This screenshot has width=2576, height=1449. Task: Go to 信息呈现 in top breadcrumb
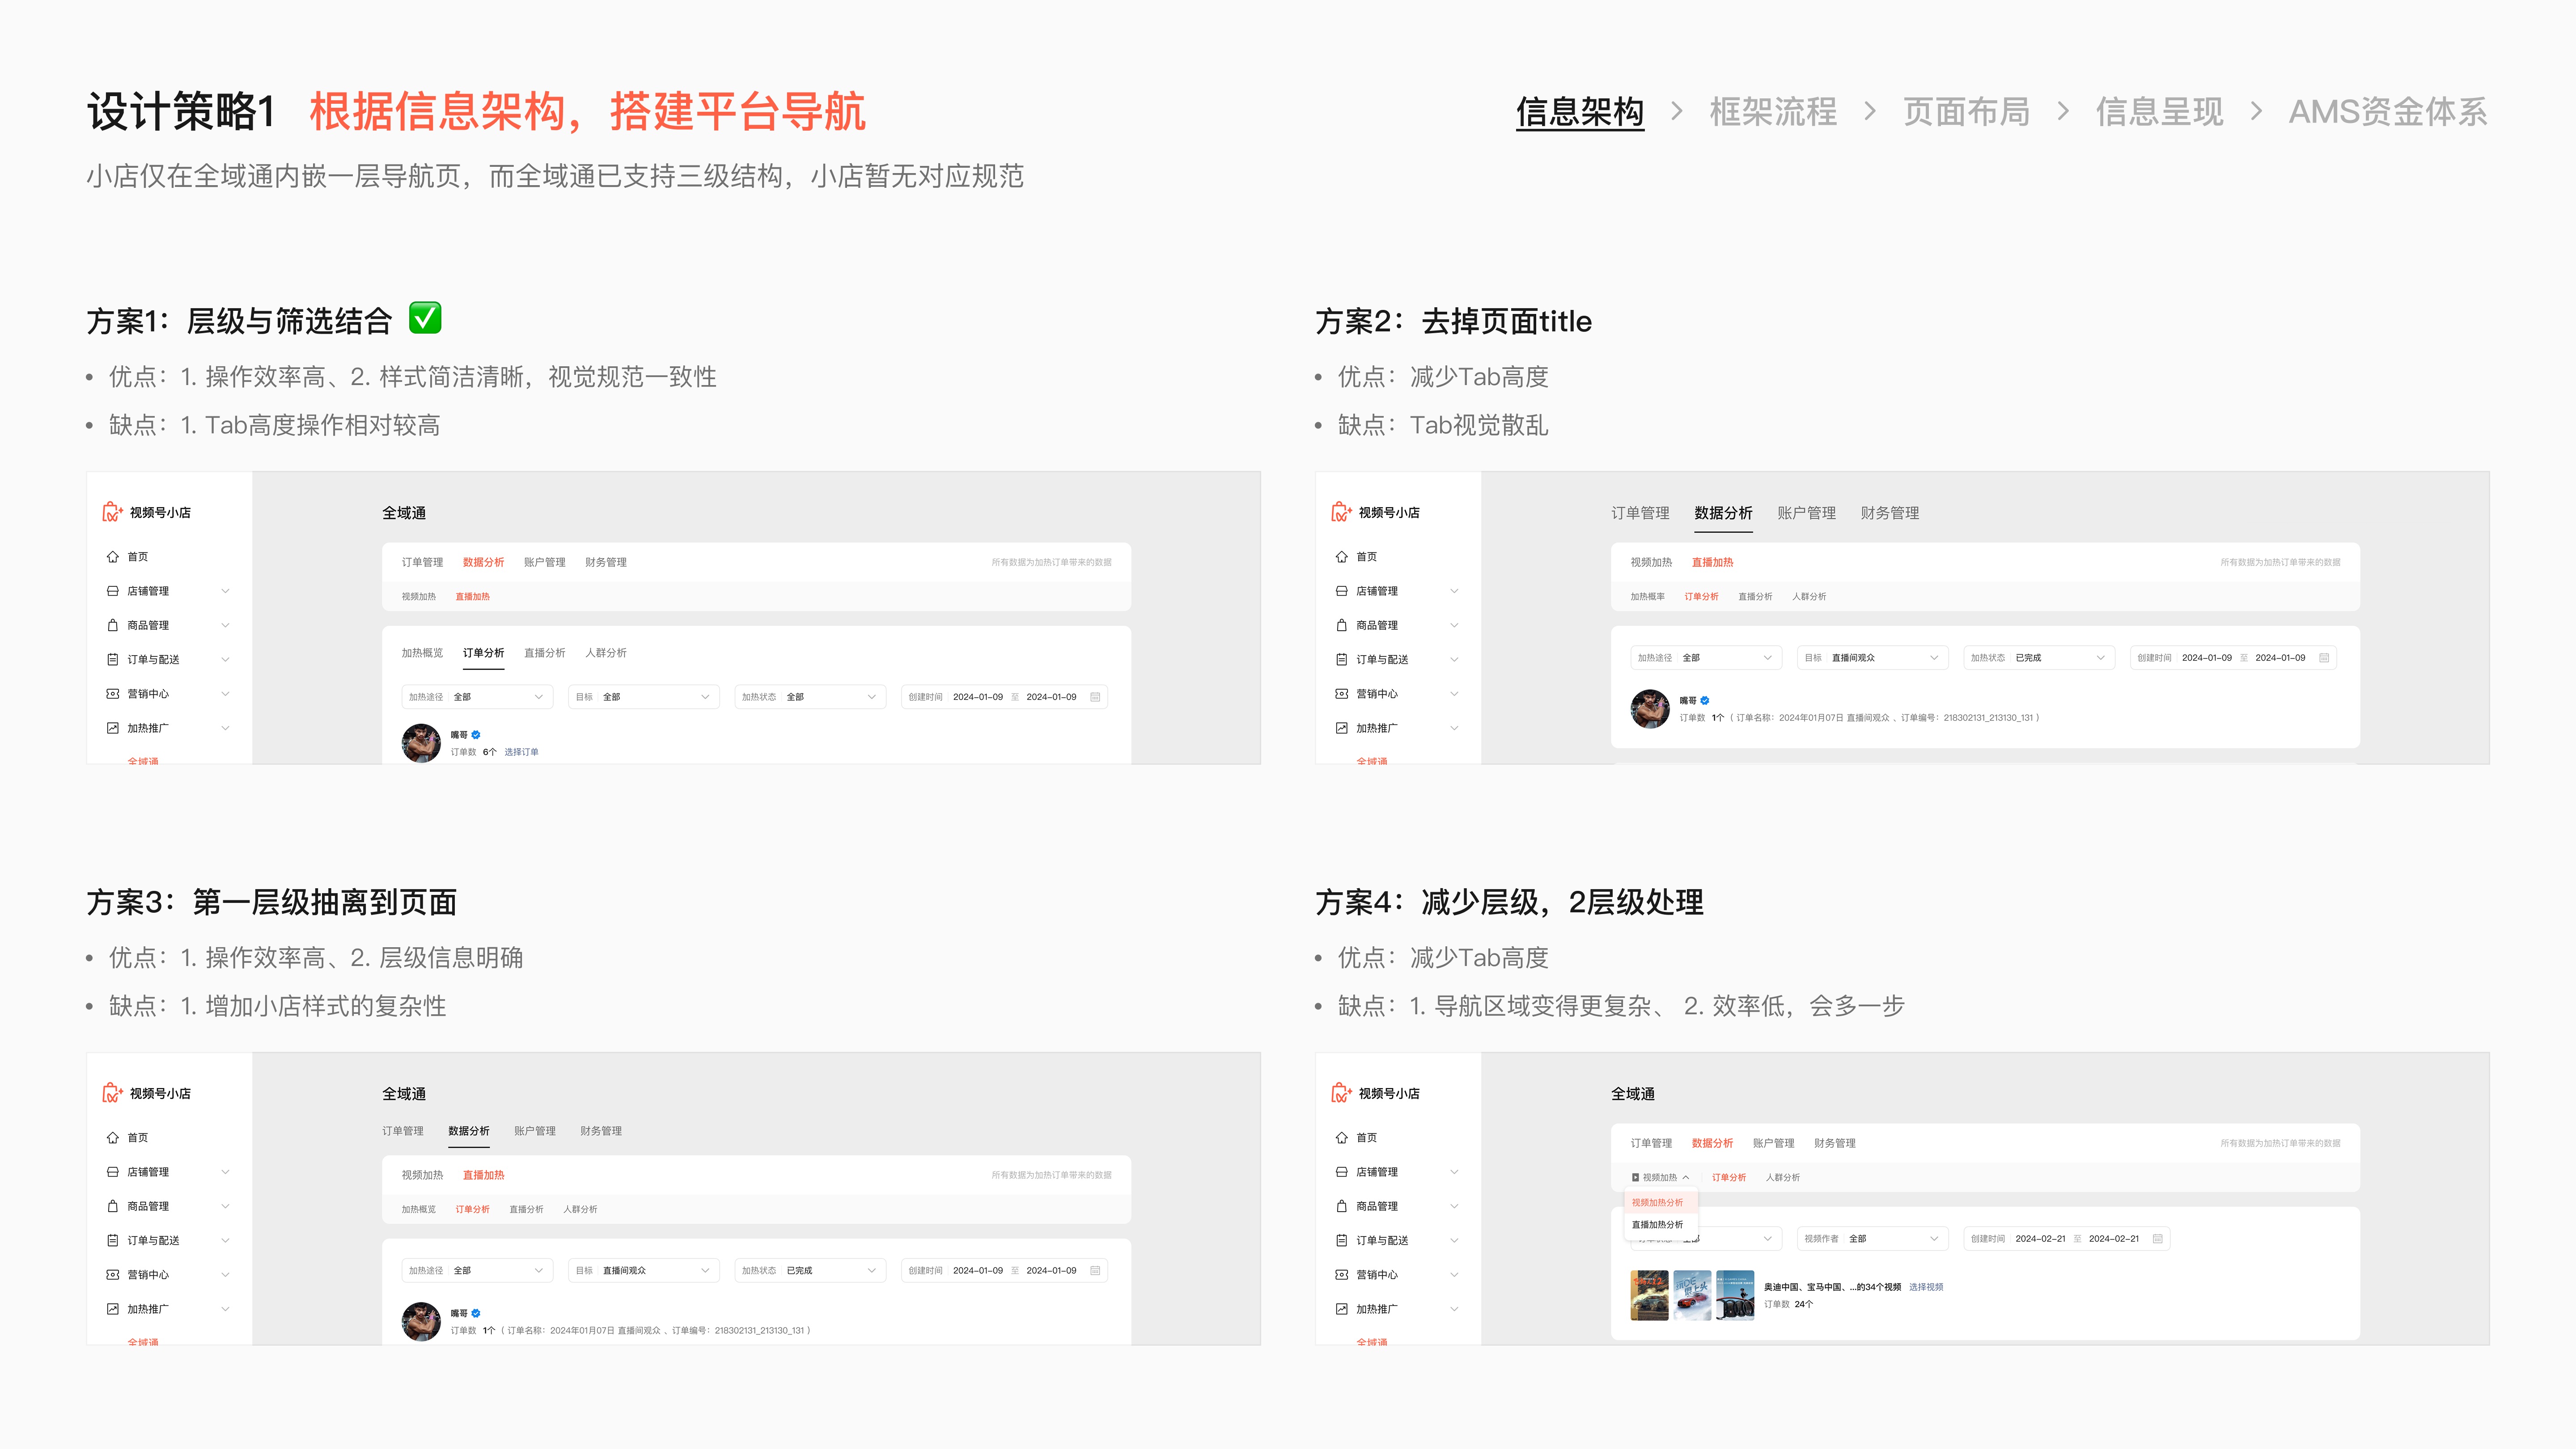(2159, 112)
